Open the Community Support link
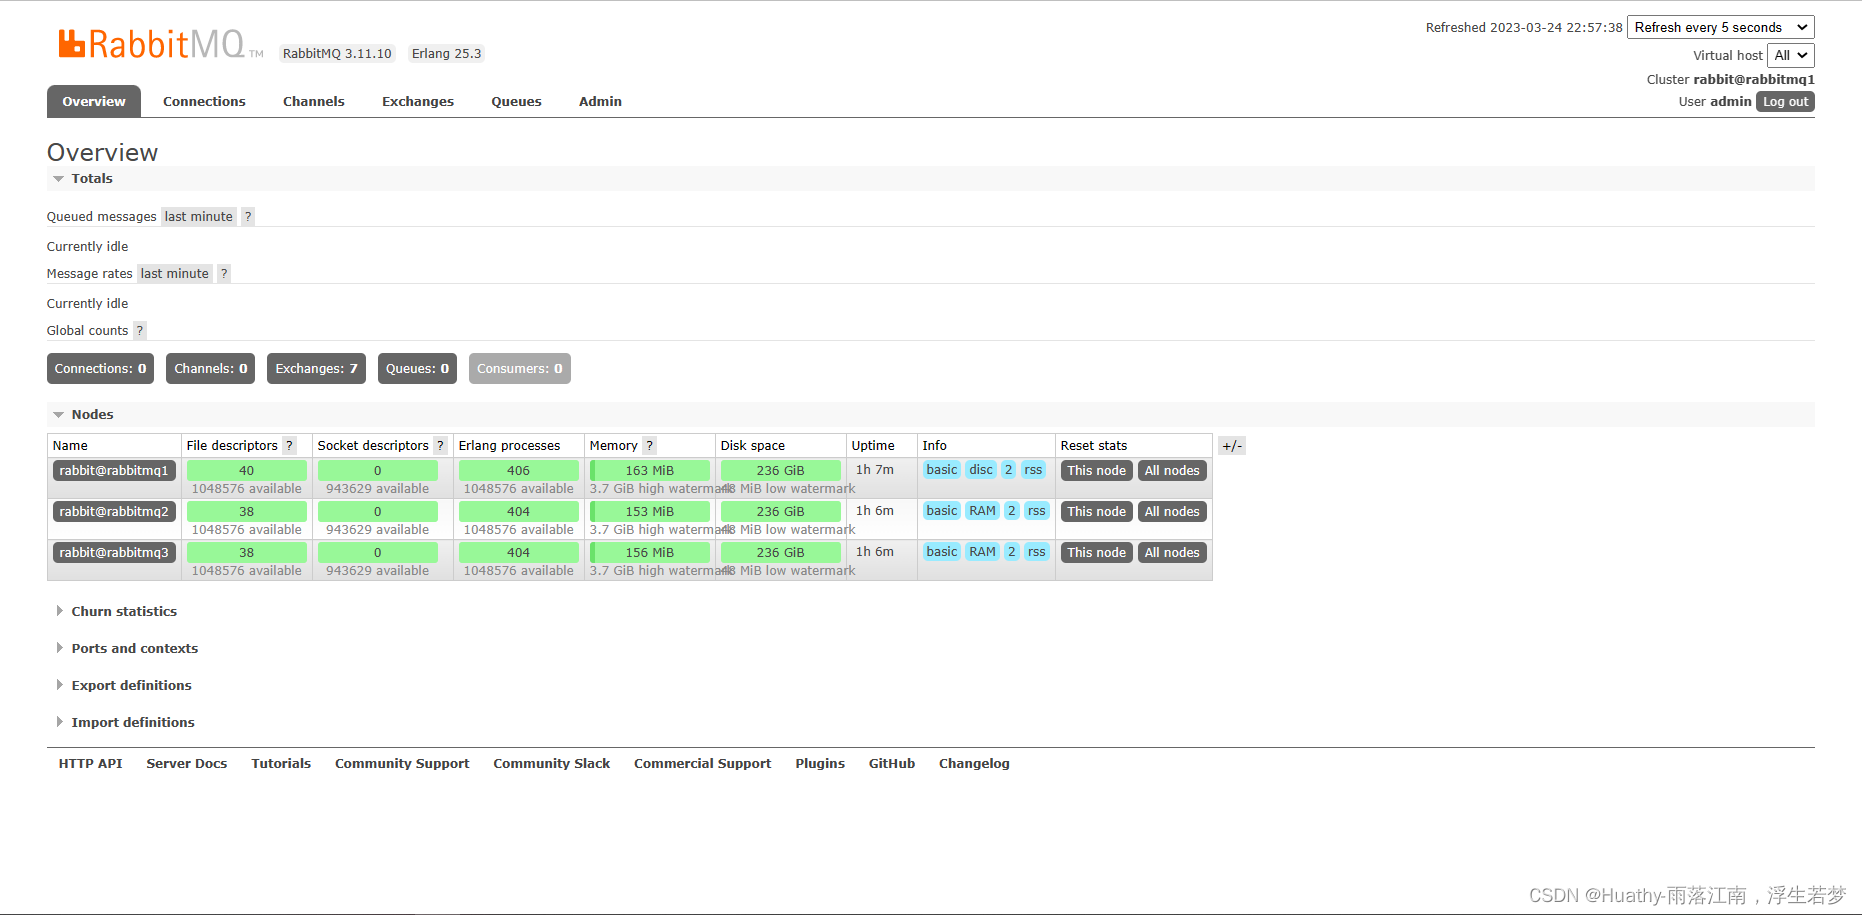 402,763
